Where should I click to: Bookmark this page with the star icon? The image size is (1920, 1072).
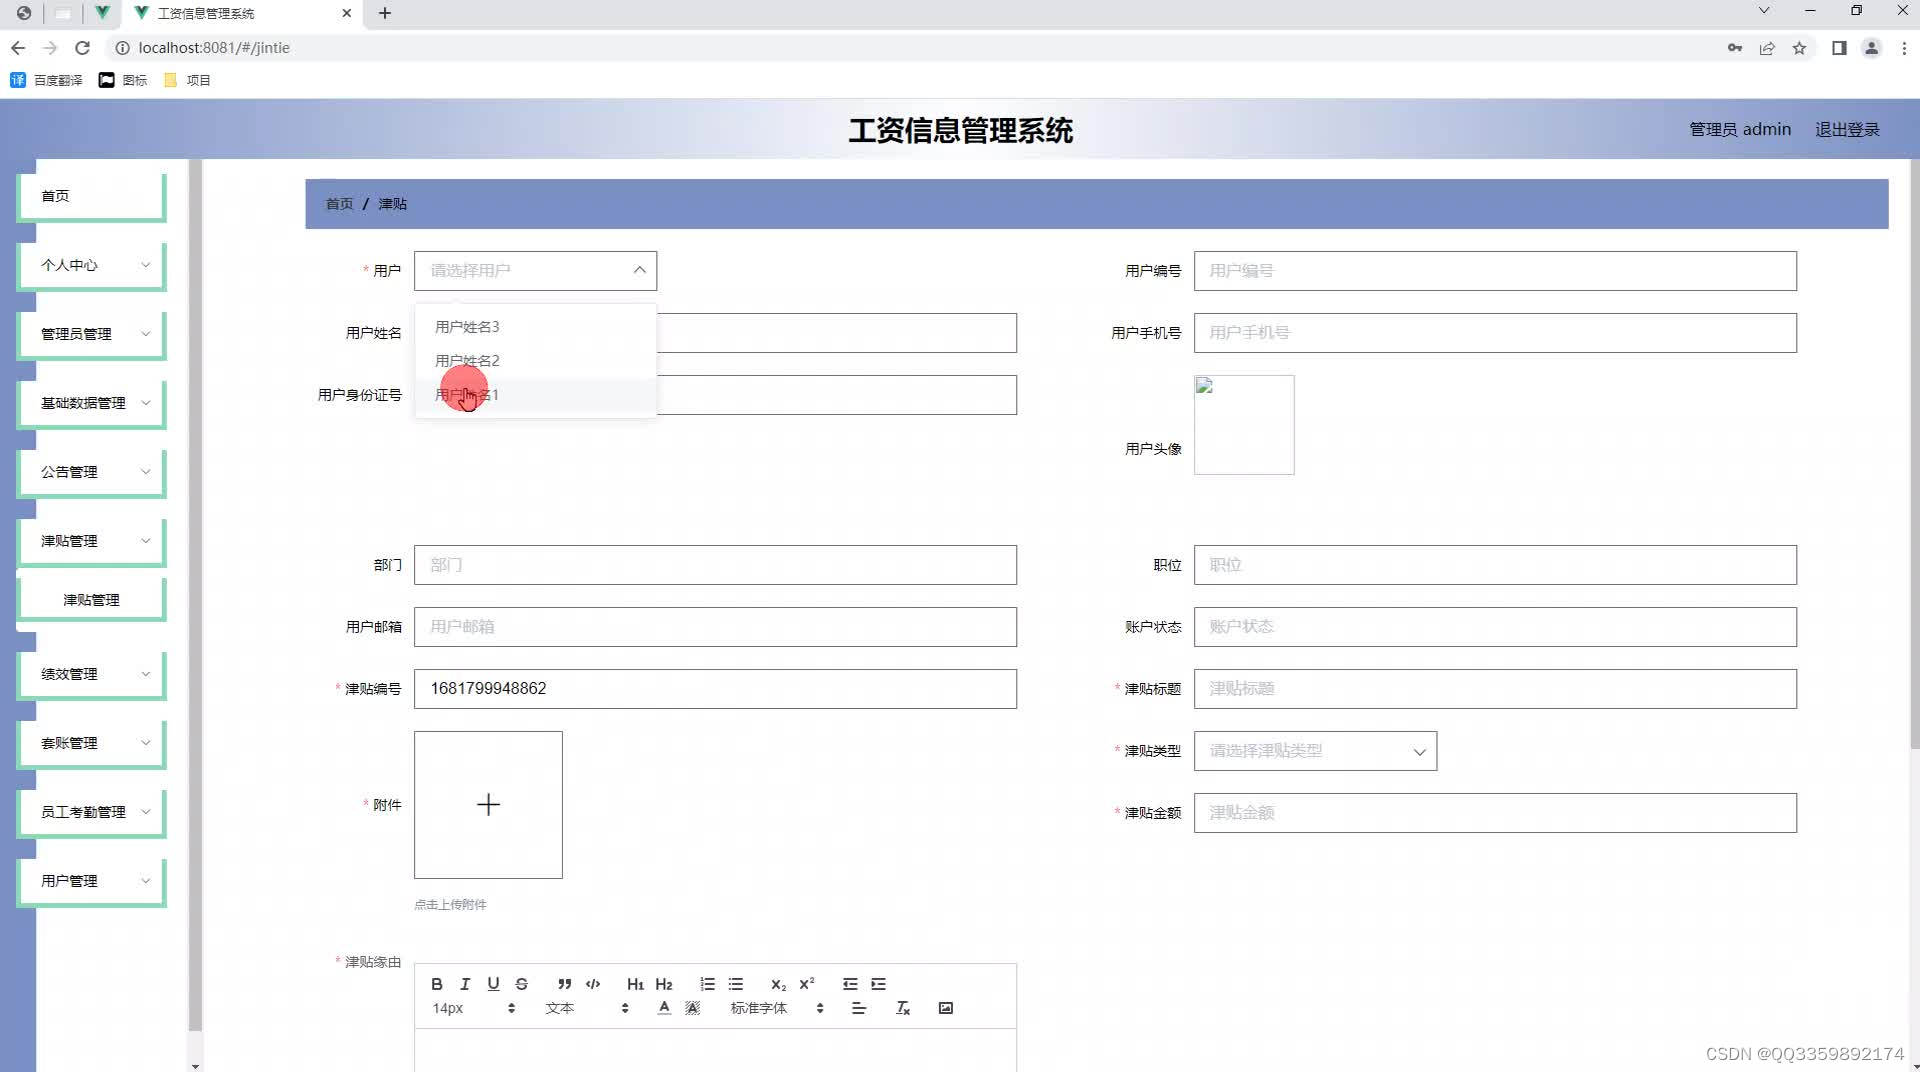[1799, 48]
